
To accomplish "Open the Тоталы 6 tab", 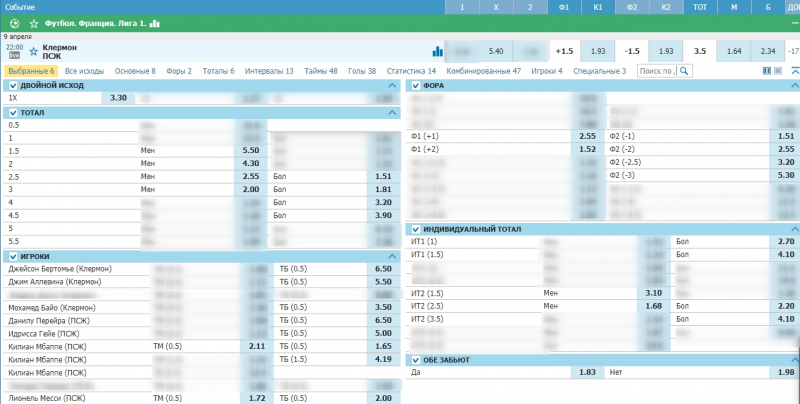I will pyautogui.click(x=218, y=71).
